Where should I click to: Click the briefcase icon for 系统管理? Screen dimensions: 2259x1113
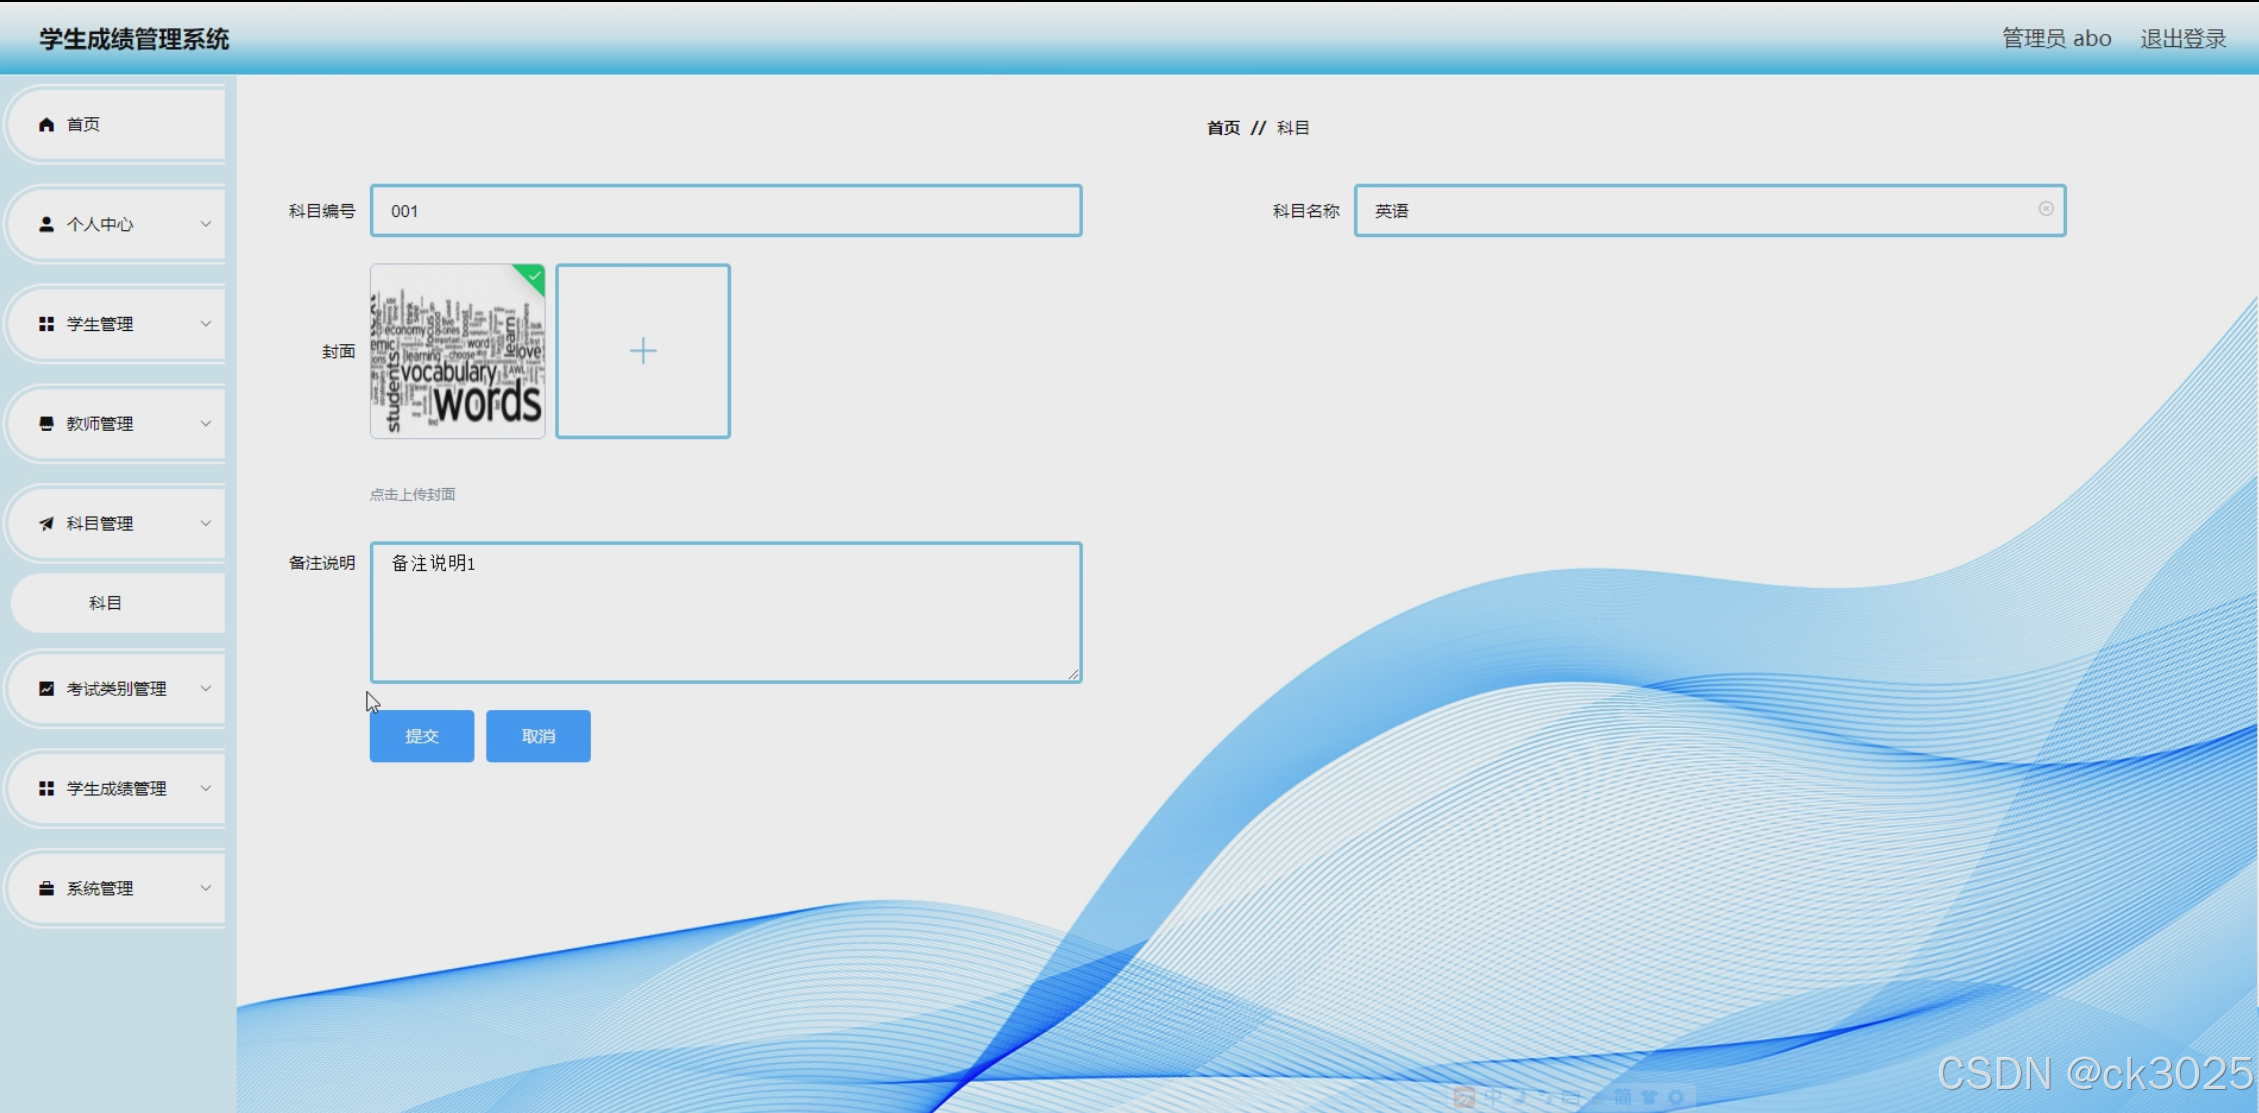46,889
